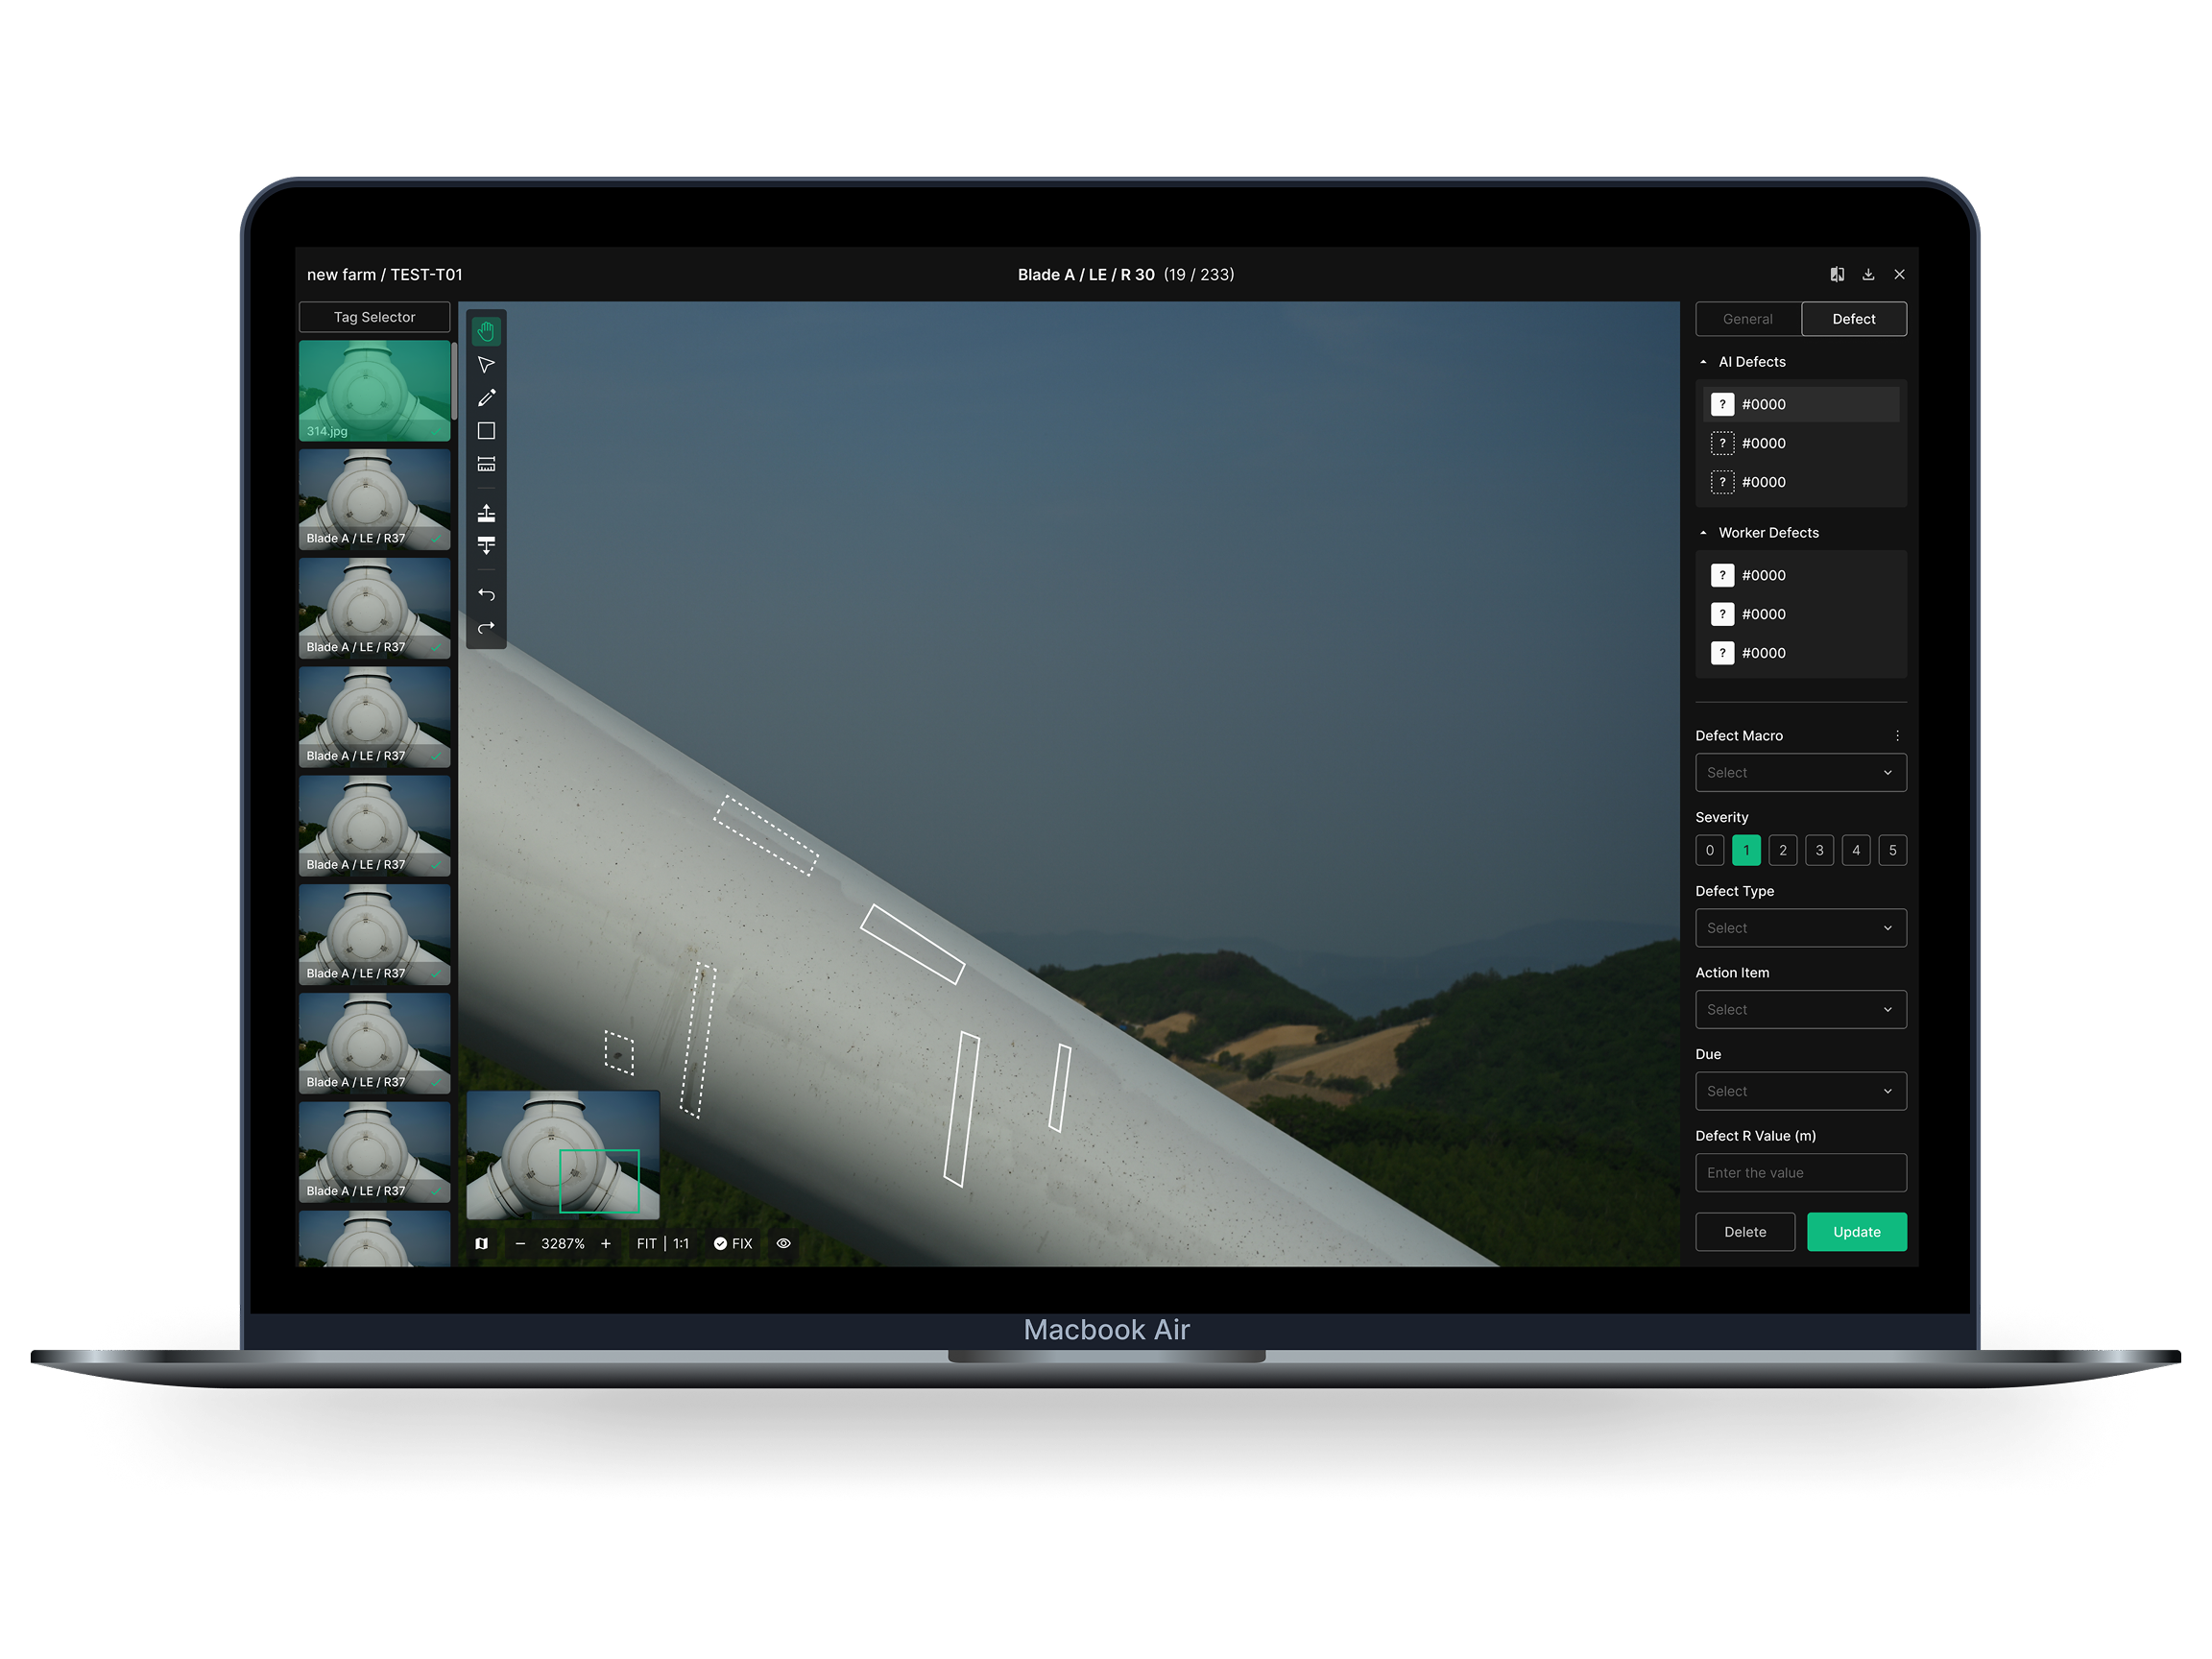This screenshot has width=2212, height=1659.
Task: Select the pencil draw tool
Action: pos(486,398)
